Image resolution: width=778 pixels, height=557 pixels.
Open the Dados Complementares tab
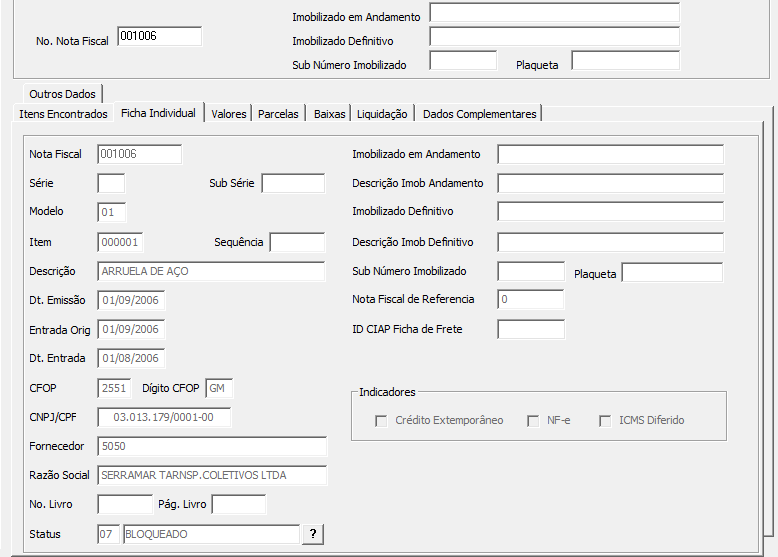point(480,114)
